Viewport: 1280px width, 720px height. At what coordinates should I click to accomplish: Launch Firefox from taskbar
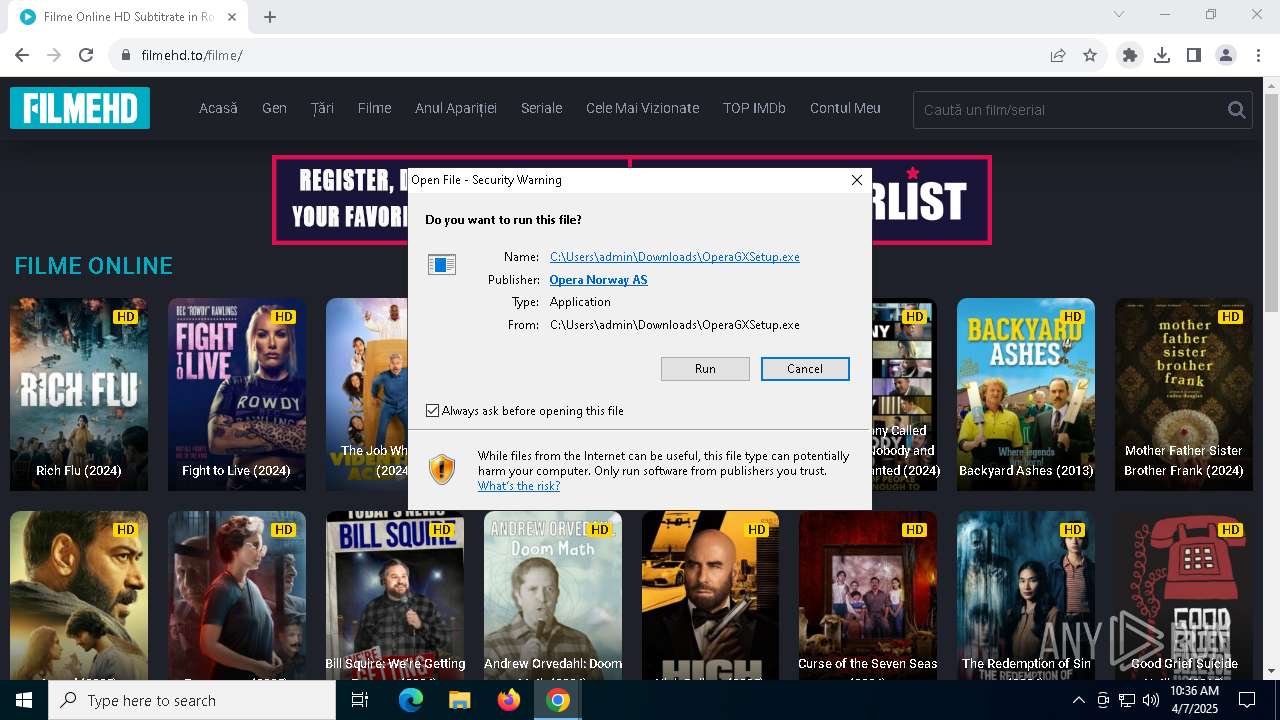(x=509, y=700)
